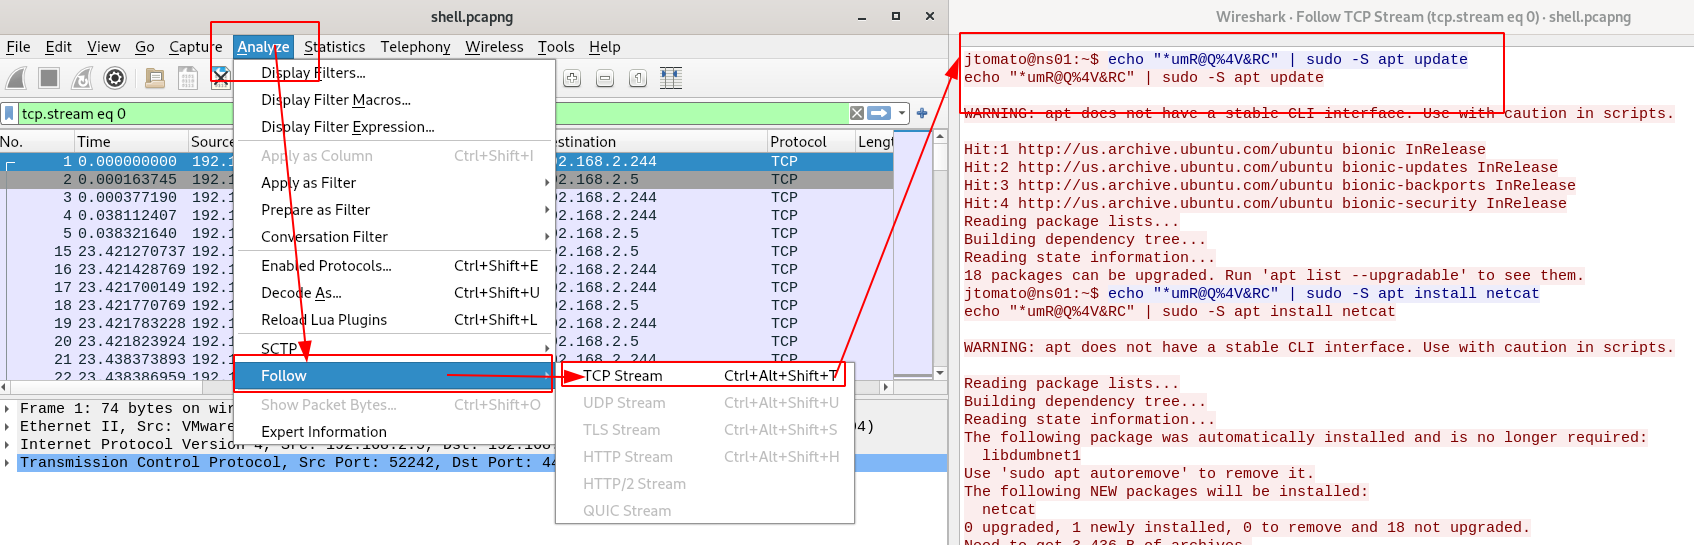Open the Tools menu
This screenshot has height=545, width=1694.
556,46
